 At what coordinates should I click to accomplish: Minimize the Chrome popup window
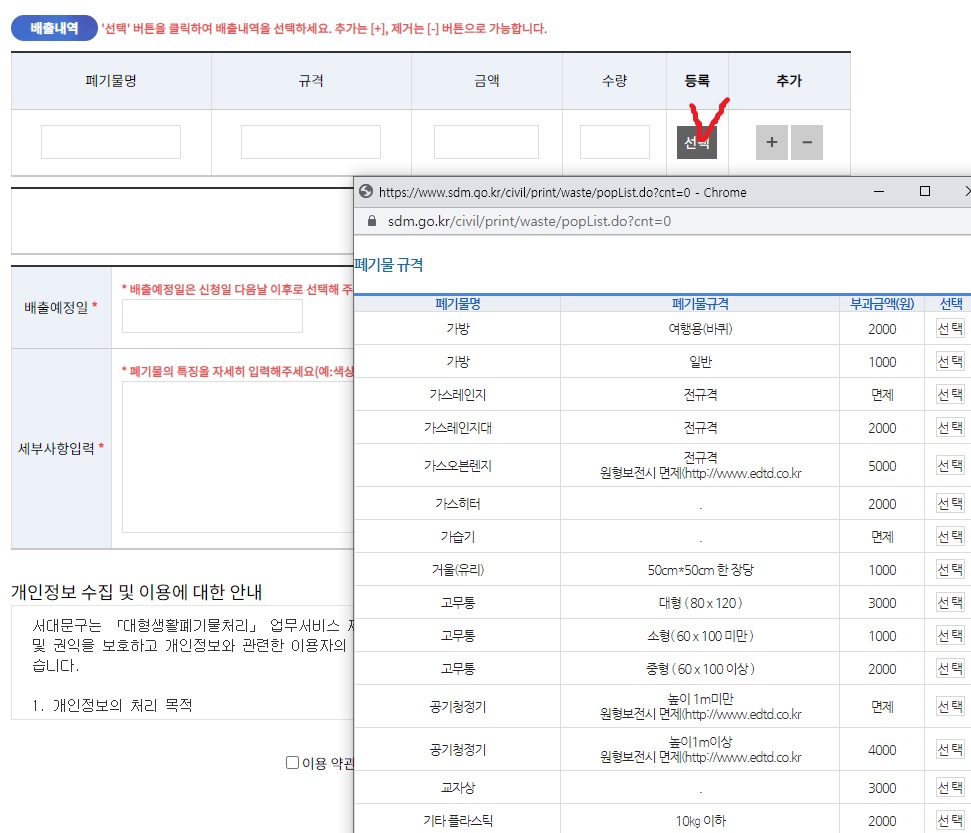[879, 191]
